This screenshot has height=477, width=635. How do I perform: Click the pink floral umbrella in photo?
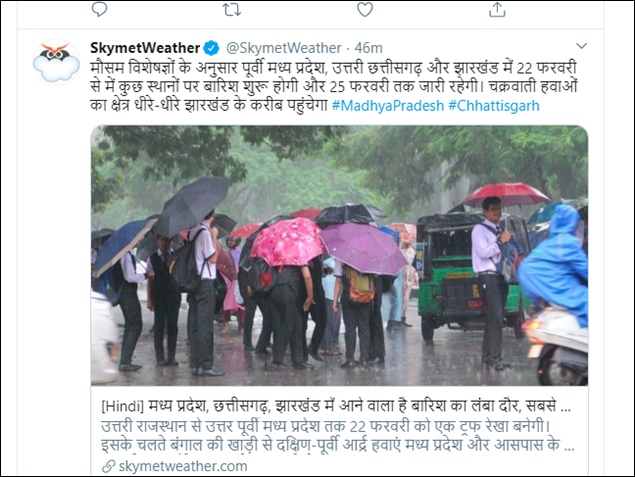(x=287, y=242)
